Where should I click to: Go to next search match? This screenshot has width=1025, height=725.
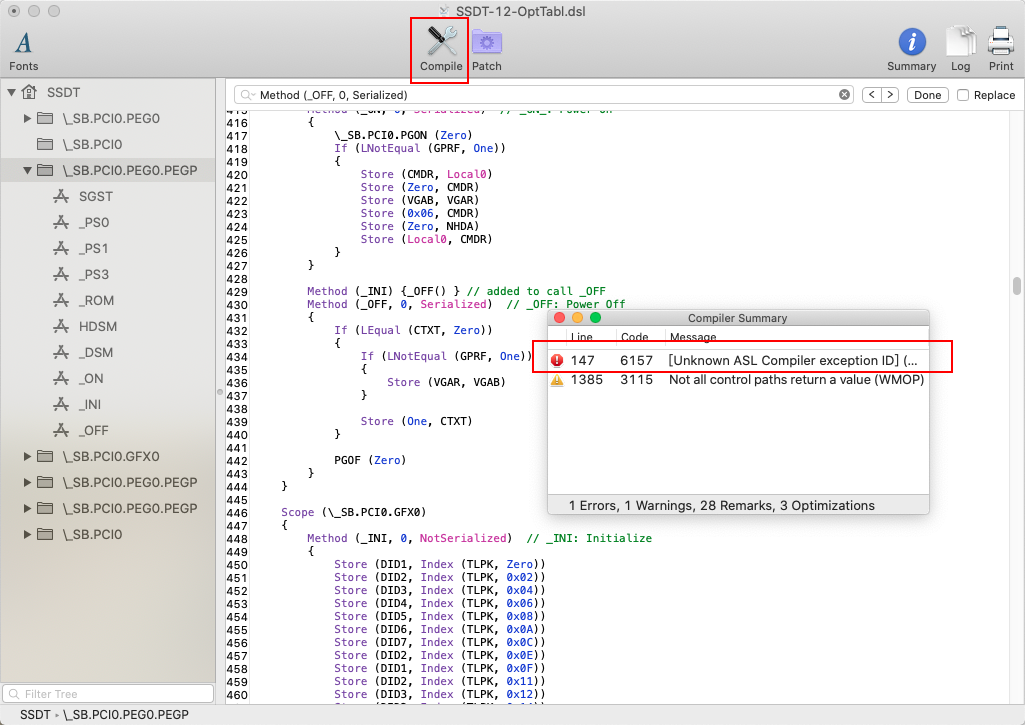[890, 95]
